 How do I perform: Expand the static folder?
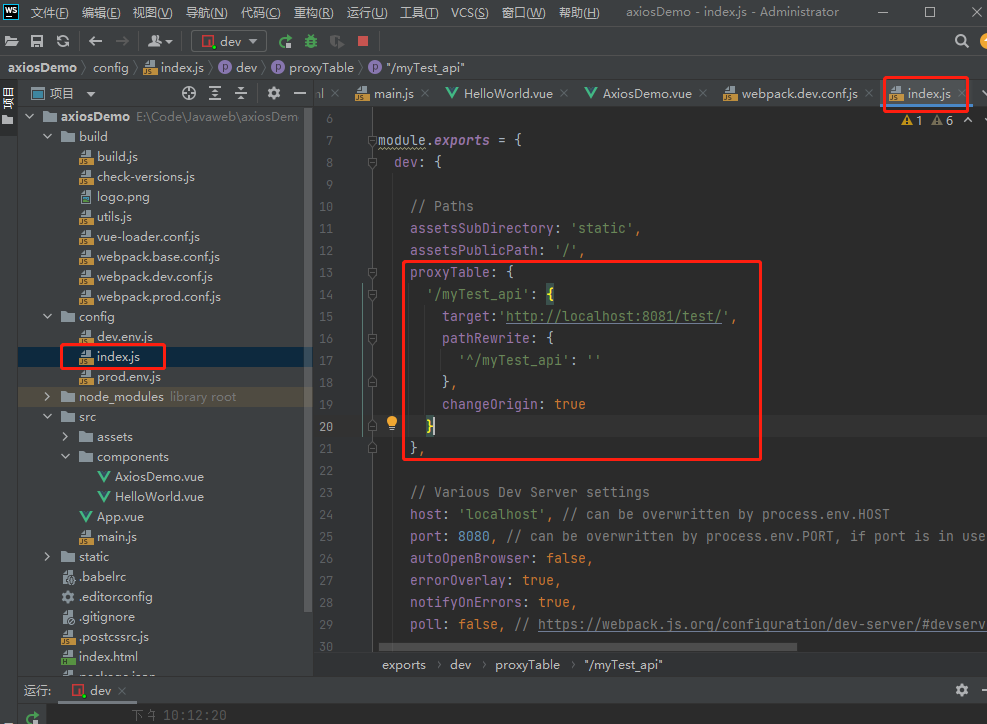pos(48,557)
